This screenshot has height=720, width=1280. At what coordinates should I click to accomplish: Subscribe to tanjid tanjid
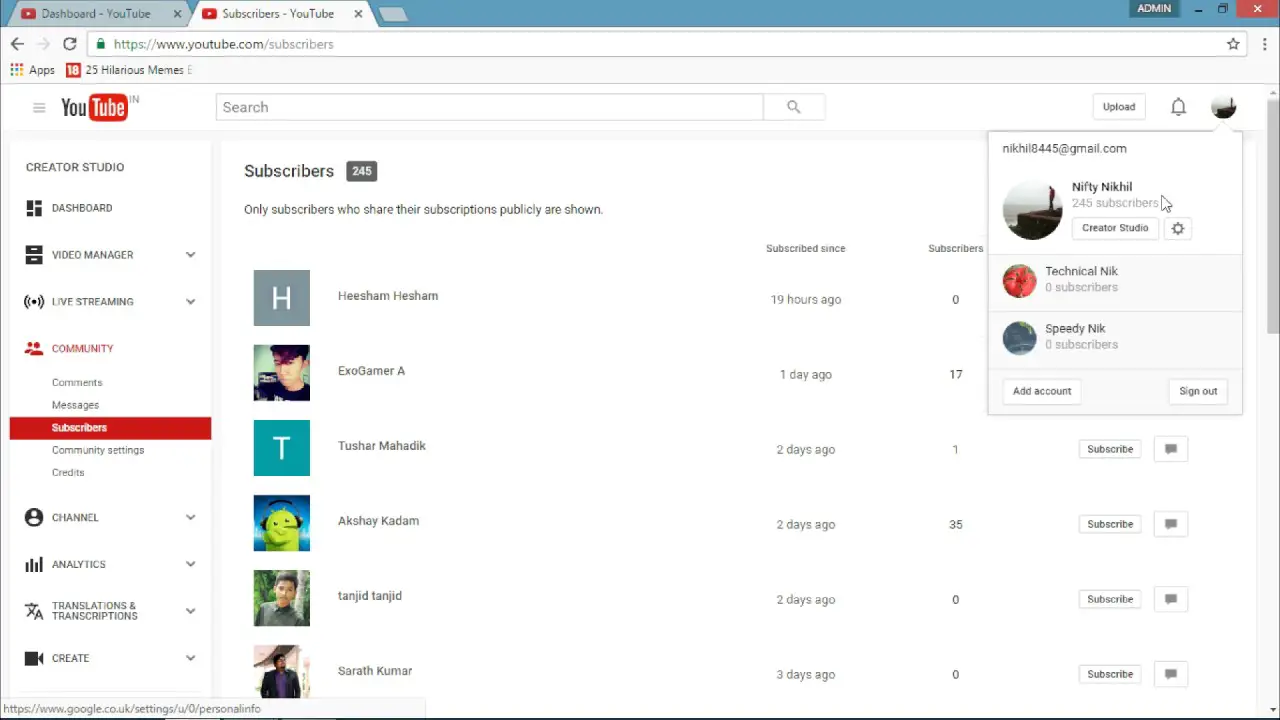(1110, 599)
